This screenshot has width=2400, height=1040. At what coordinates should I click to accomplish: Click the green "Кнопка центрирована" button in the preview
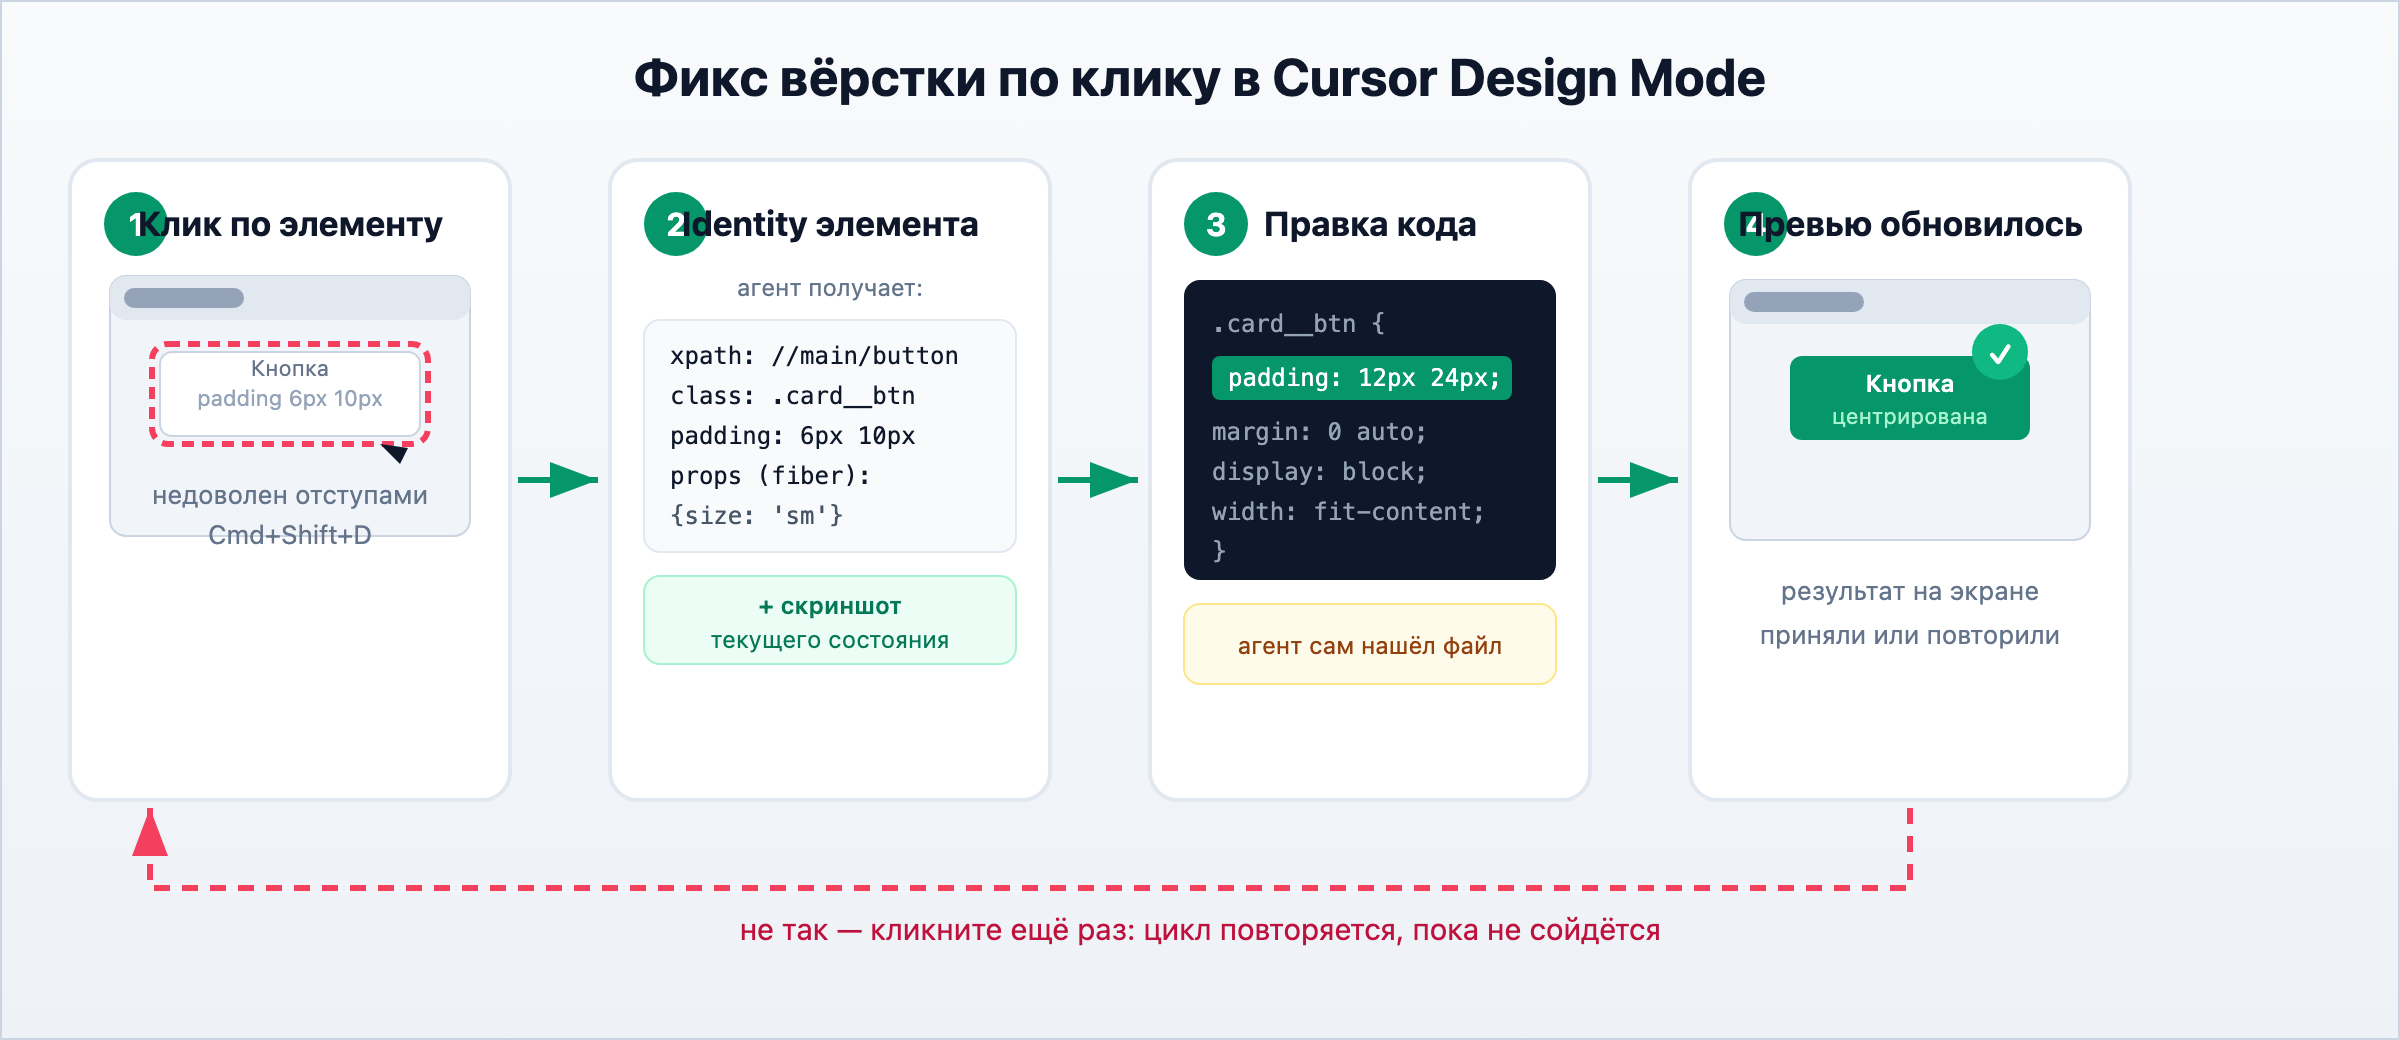1910,398
